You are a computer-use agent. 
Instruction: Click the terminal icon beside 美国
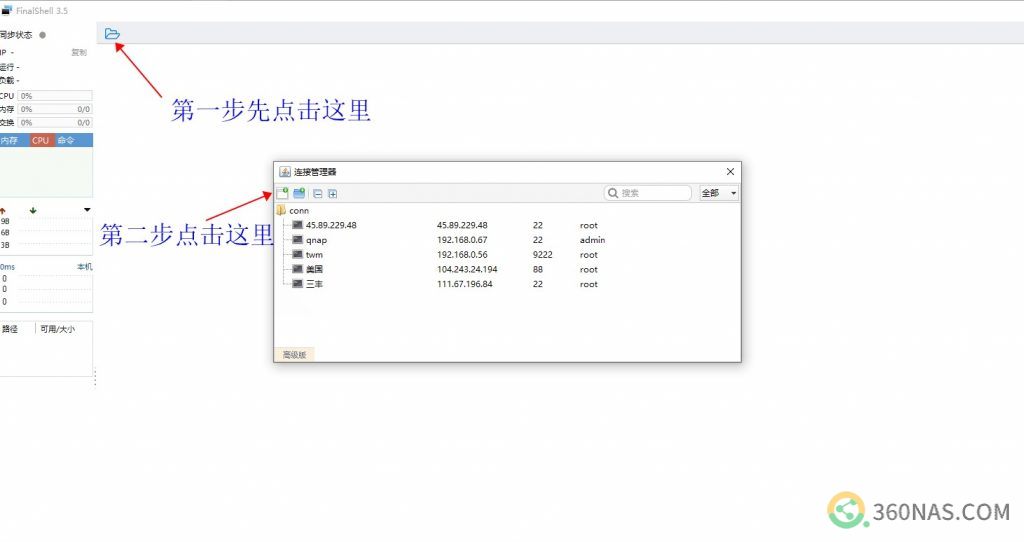pyautogui.click(x=298, y=269)
